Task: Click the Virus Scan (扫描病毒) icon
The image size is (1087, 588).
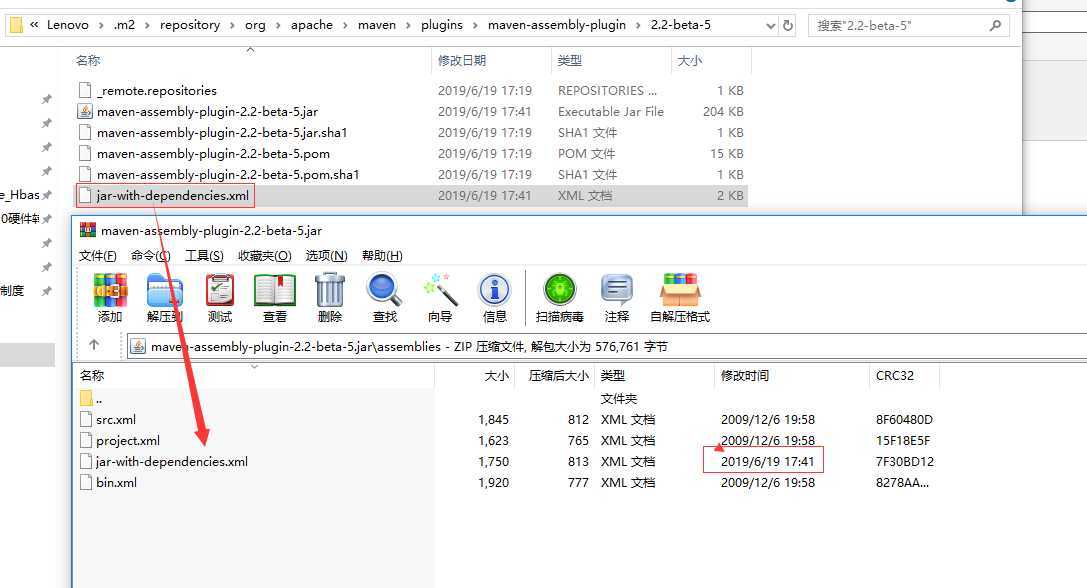Action: coord(560,290)
